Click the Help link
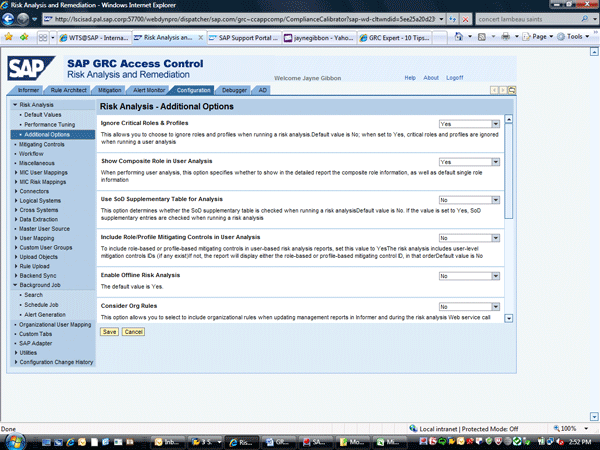This screenshot has width=600, height=450. coord(410,78)
